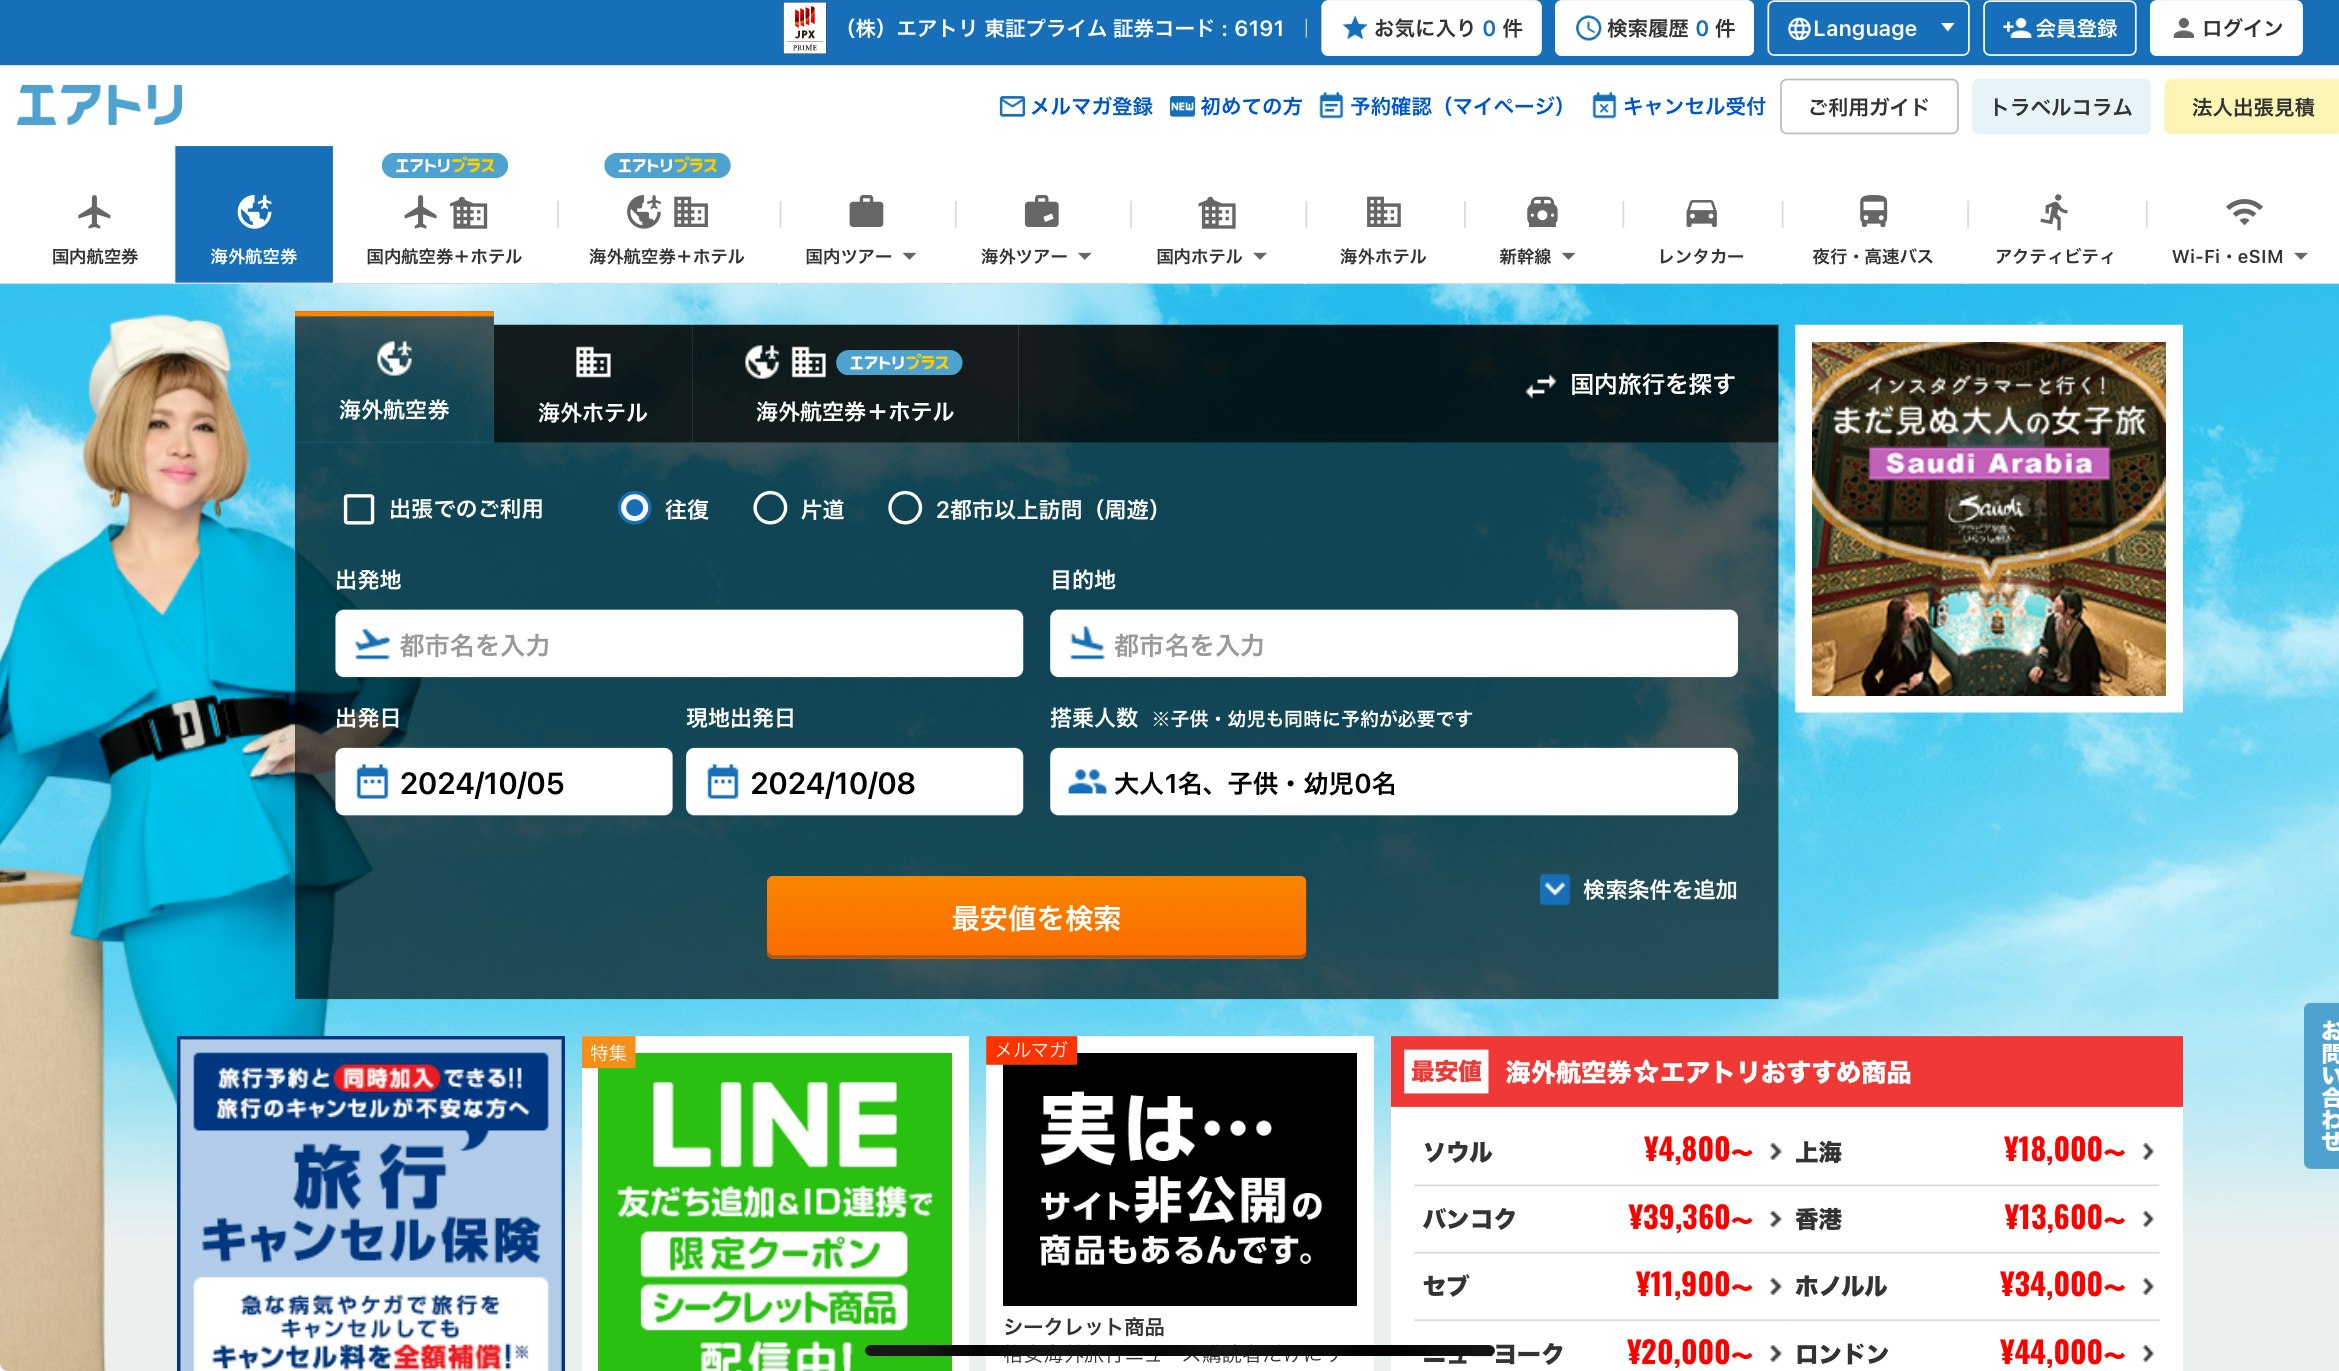This screenshot has height=1371, width=2339.
Task: Open the LINE 限定クーポン banner
Action: pos(774,1204)
